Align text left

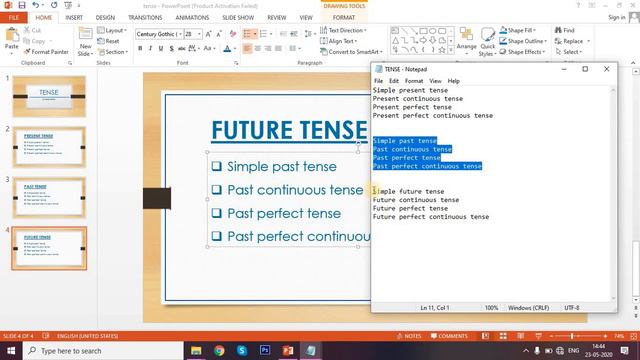247,49
